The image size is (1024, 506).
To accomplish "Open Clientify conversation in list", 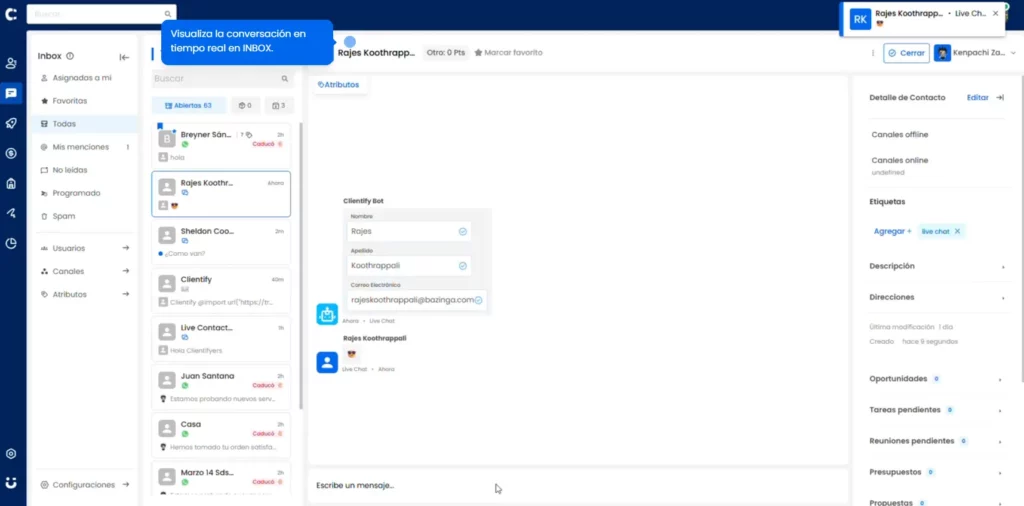I will [x=221, y=291].
